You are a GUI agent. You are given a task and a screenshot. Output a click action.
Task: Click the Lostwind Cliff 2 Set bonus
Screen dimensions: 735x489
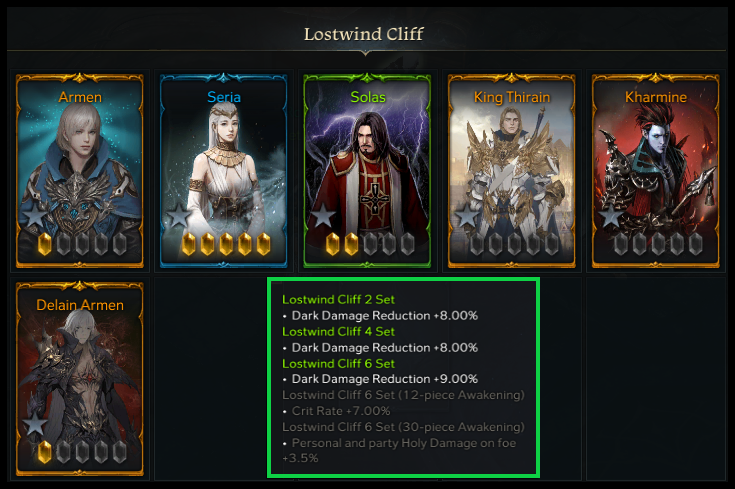pos(338,300)
